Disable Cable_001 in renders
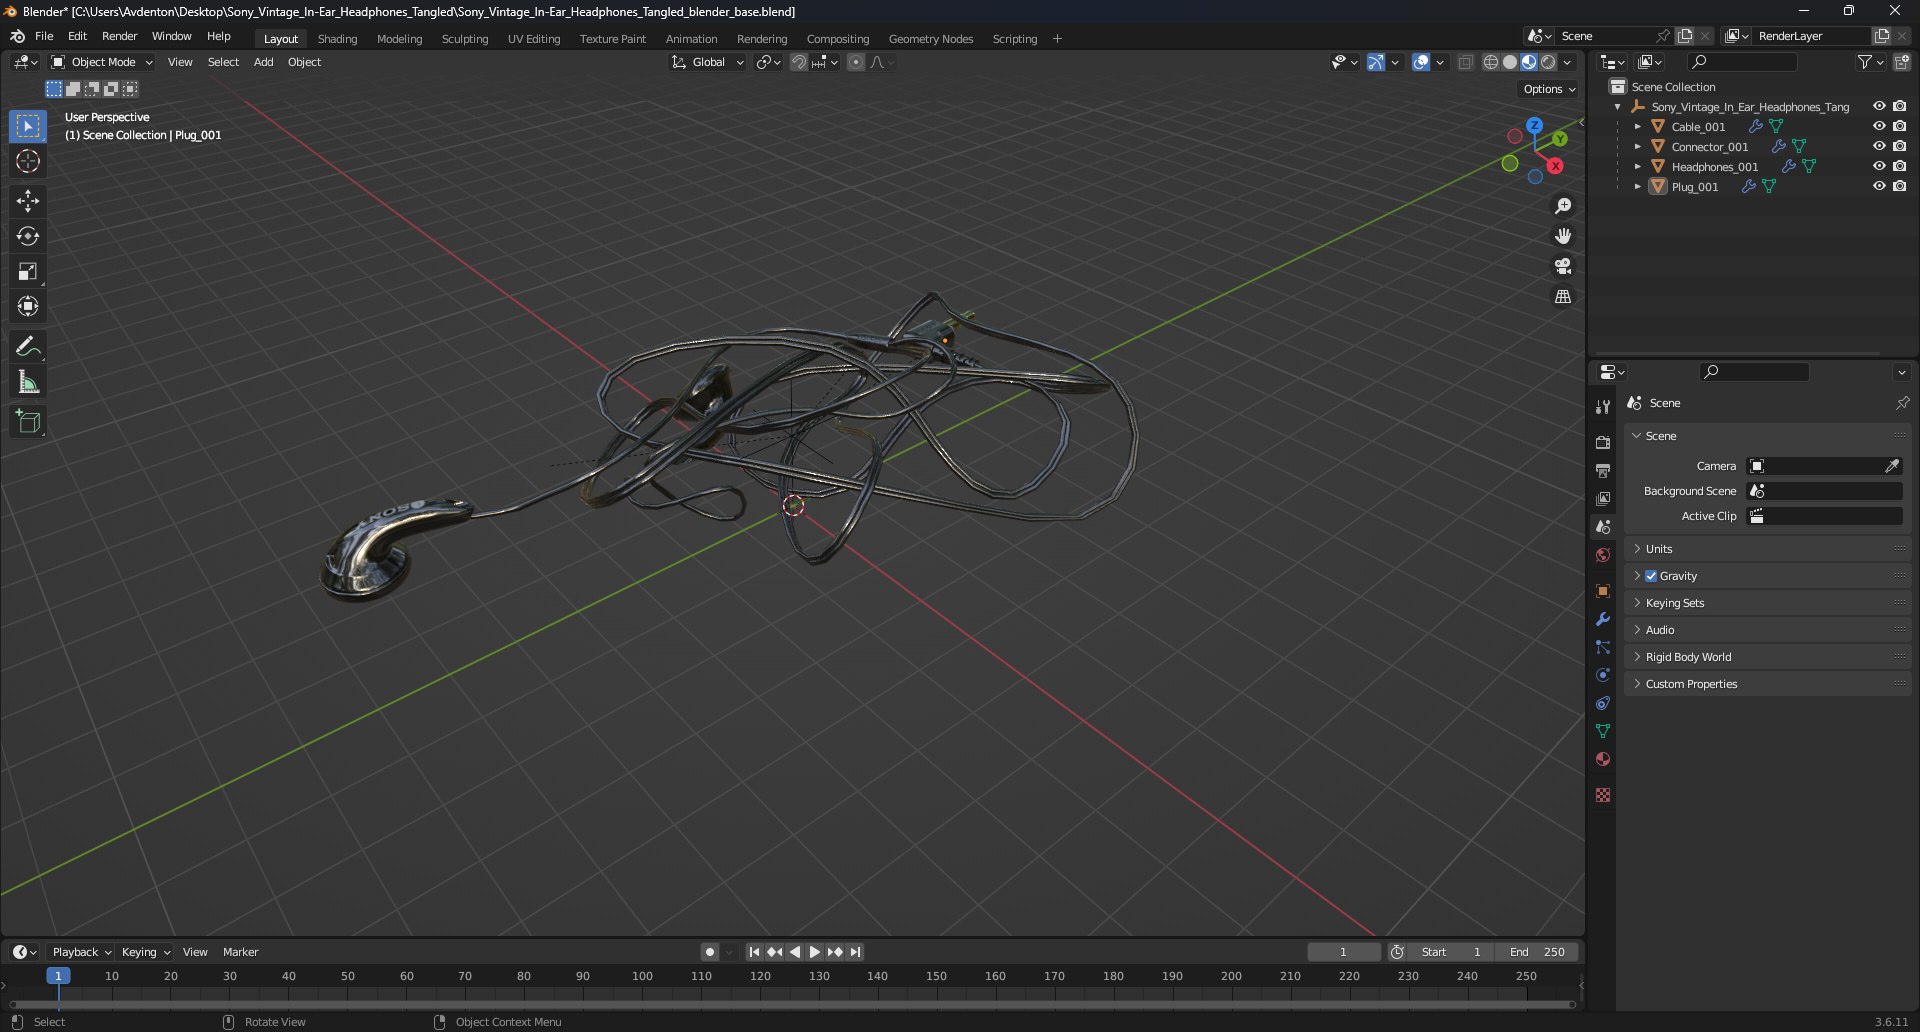The height and width of the screenshot is (1032, 1920). point(1899,127)
